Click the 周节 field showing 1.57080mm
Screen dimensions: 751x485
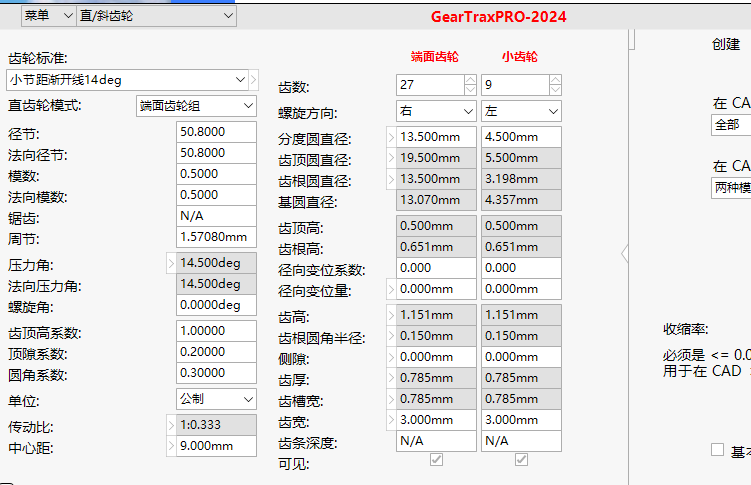[216, 237]
